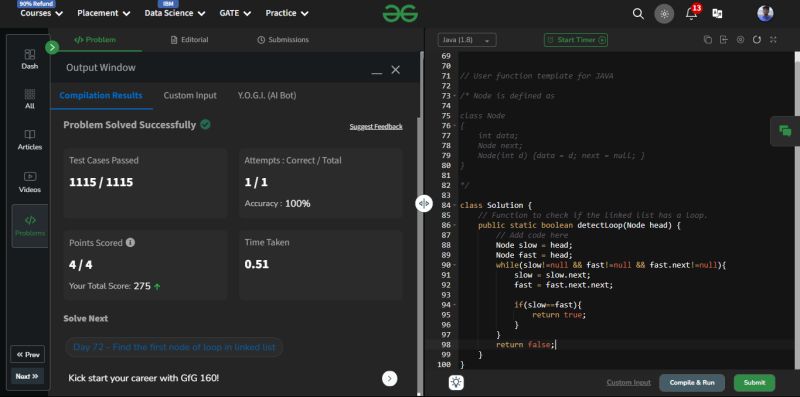Image resolution: width=800 pixels, height=397 pixels.
Task: Collapse code fold at line 86
Action: [455, 225]
